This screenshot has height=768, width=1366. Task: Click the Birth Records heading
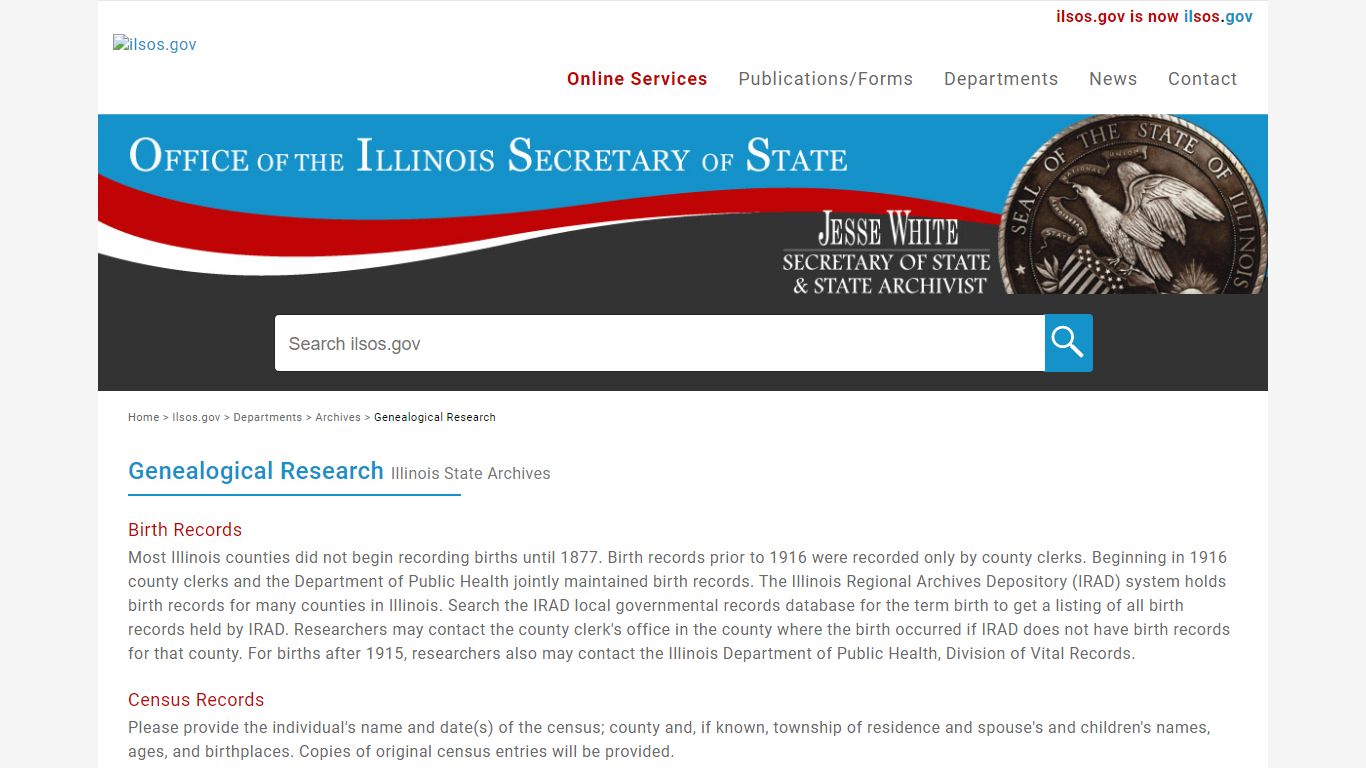pyautogui.click(x=185, y=530)
